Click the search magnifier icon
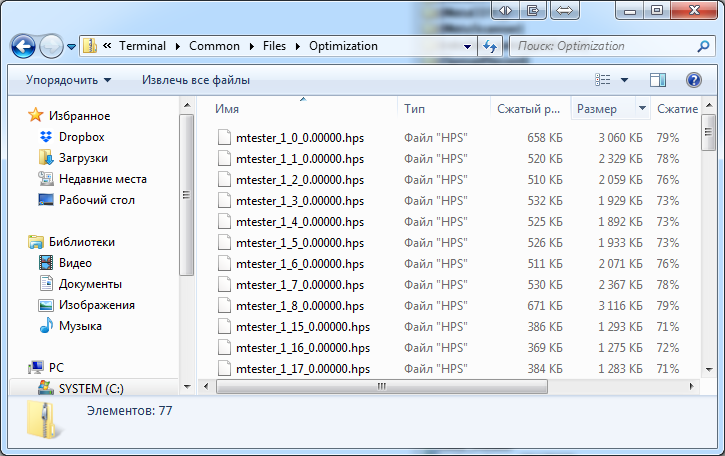This screenshot has width=725, height=456. click(703, 46)
